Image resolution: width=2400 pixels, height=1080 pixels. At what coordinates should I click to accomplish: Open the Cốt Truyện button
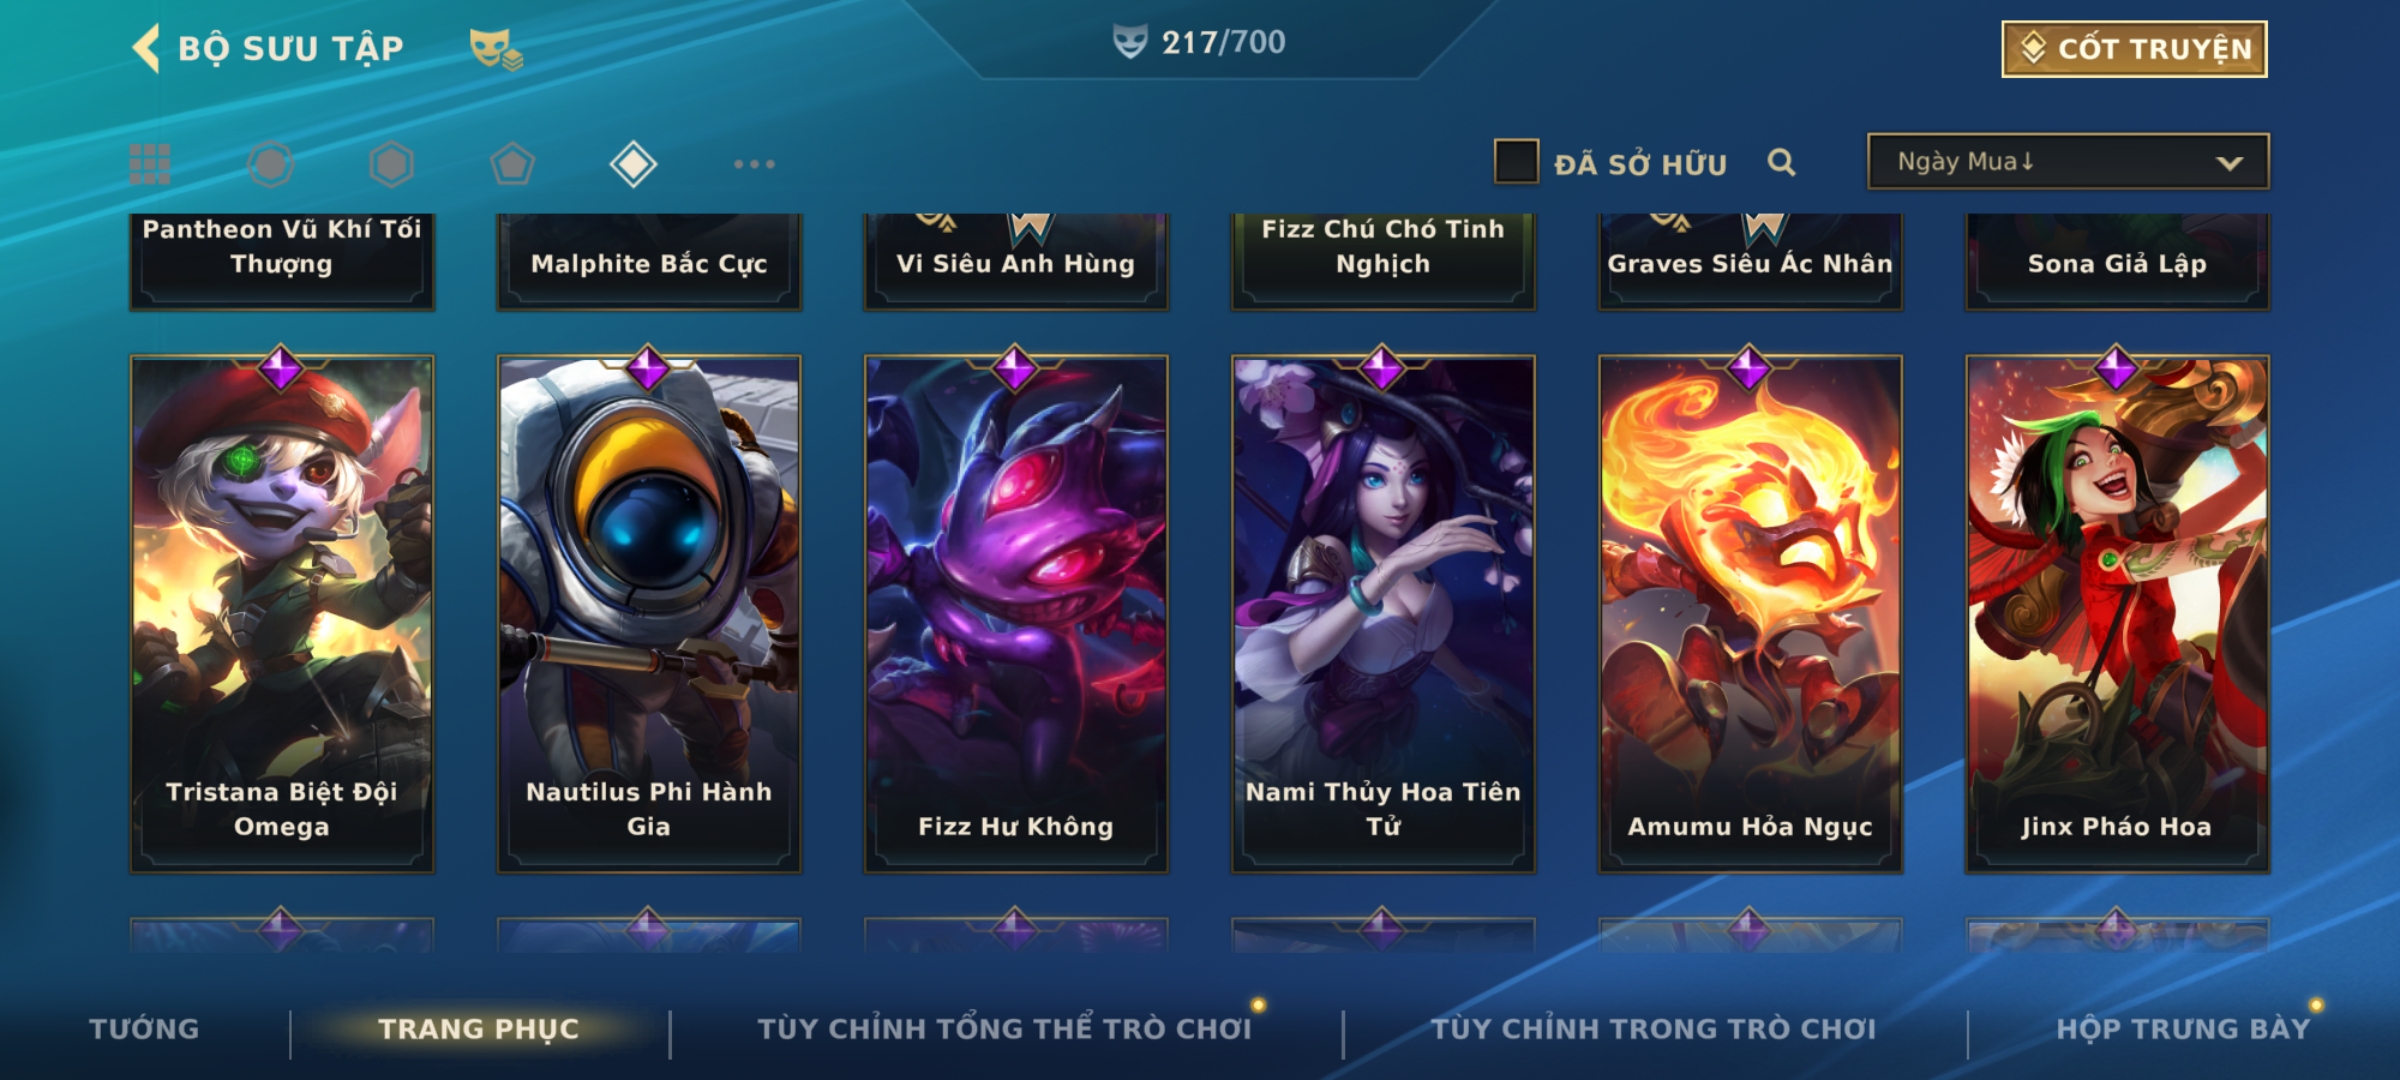[2134, 48]
